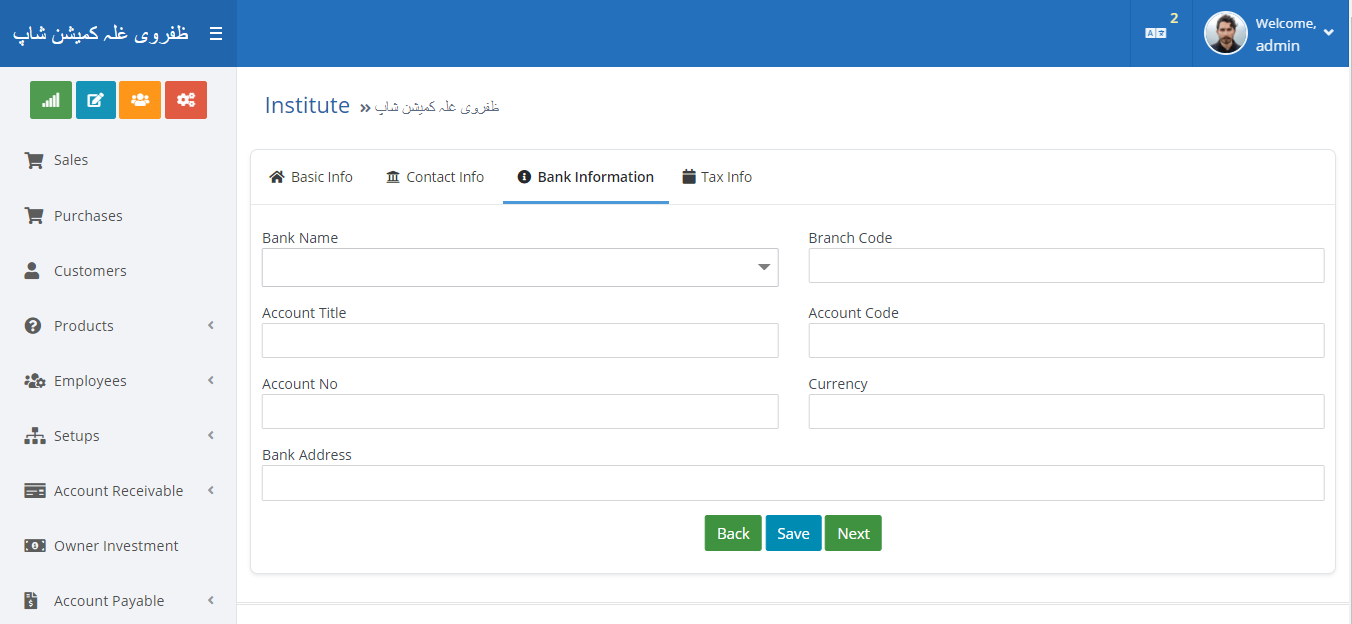Image resolution: width=1352 pixels, height=624 pixels.
Task: Click the orange users group shortcut icon
Action: (140, 100)
